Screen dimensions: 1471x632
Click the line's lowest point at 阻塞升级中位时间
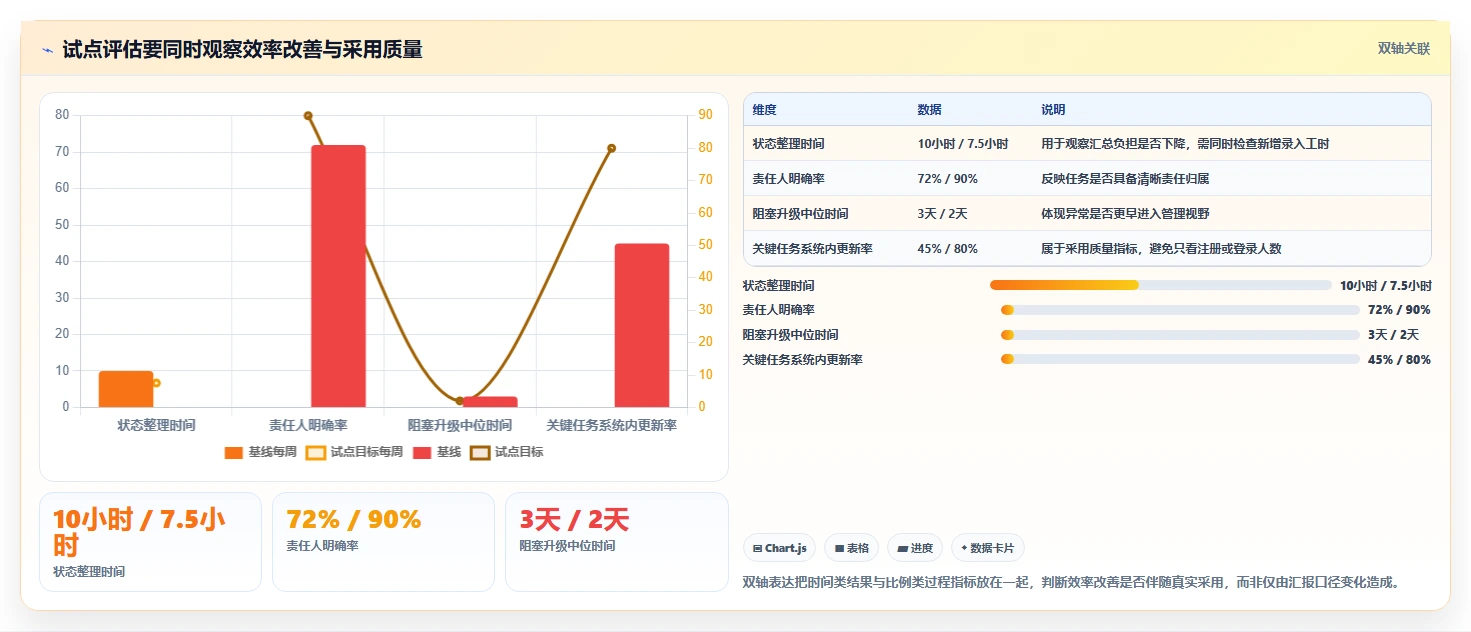pos(460,401)
